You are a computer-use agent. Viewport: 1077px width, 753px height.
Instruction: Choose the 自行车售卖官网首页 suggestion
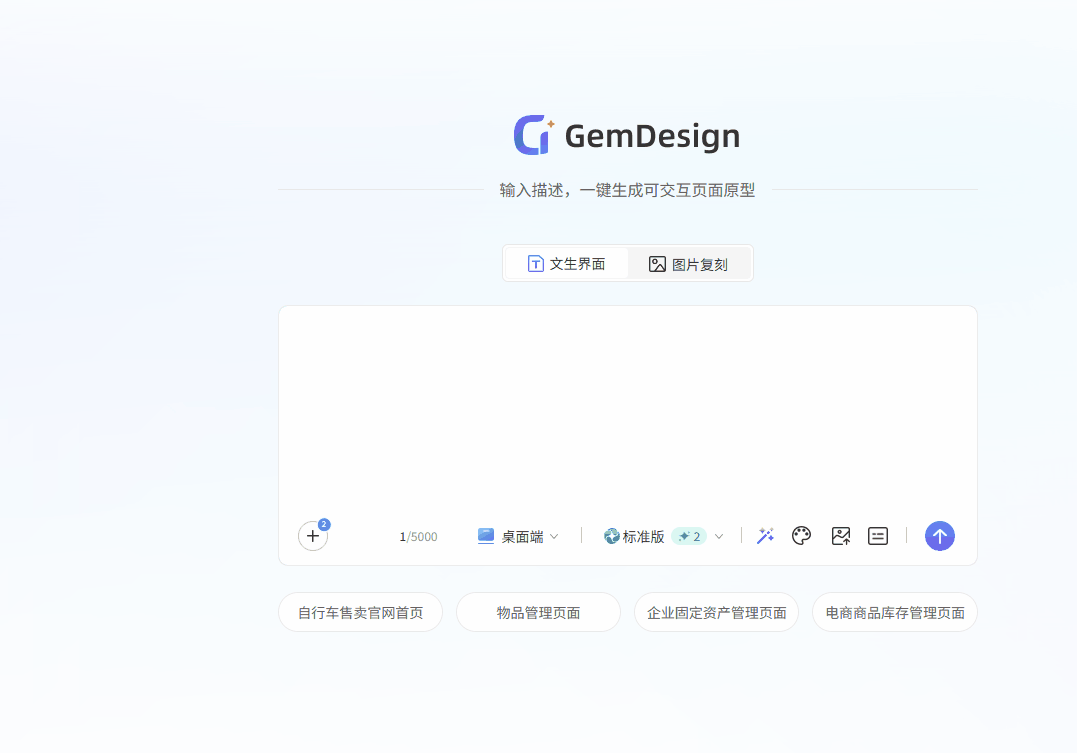(x=360, y=612)
